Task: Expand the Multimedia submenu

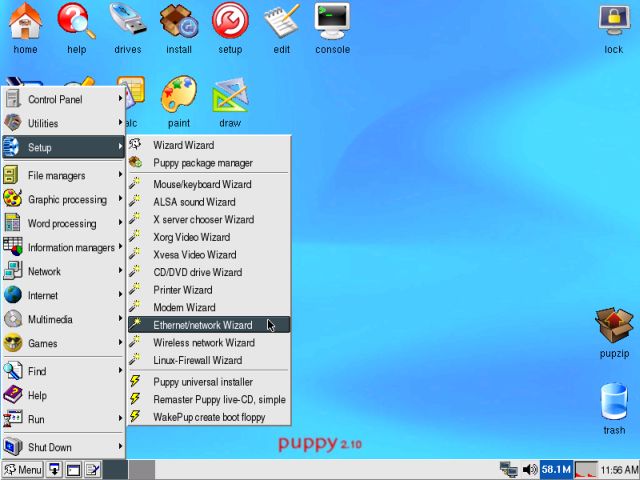Action: [x=63, y=320]
